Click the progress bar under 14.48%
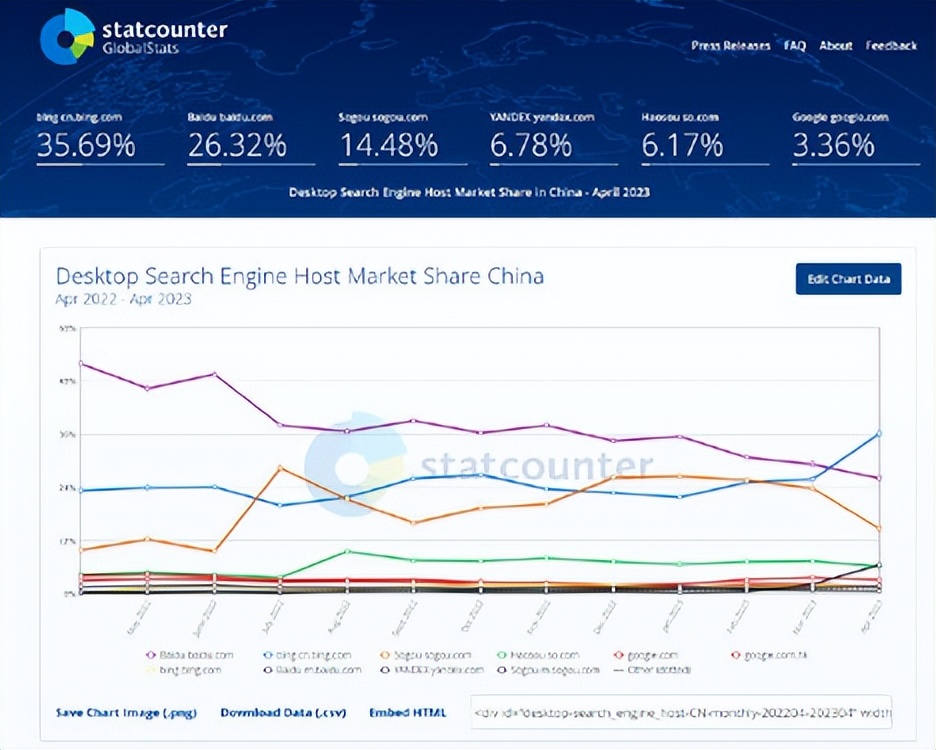Viewport: 936px width, 750px height. tap(403, 164)
